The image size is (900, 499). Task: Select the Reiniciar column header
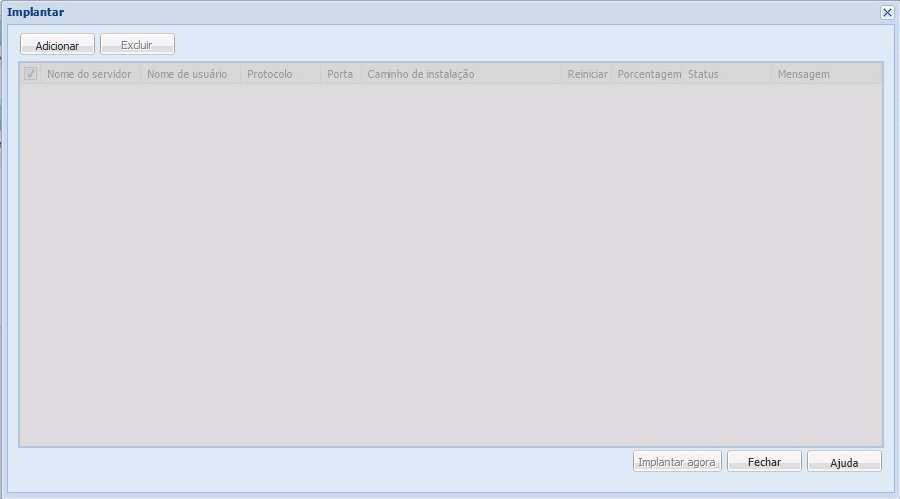(x=587, y=74)
